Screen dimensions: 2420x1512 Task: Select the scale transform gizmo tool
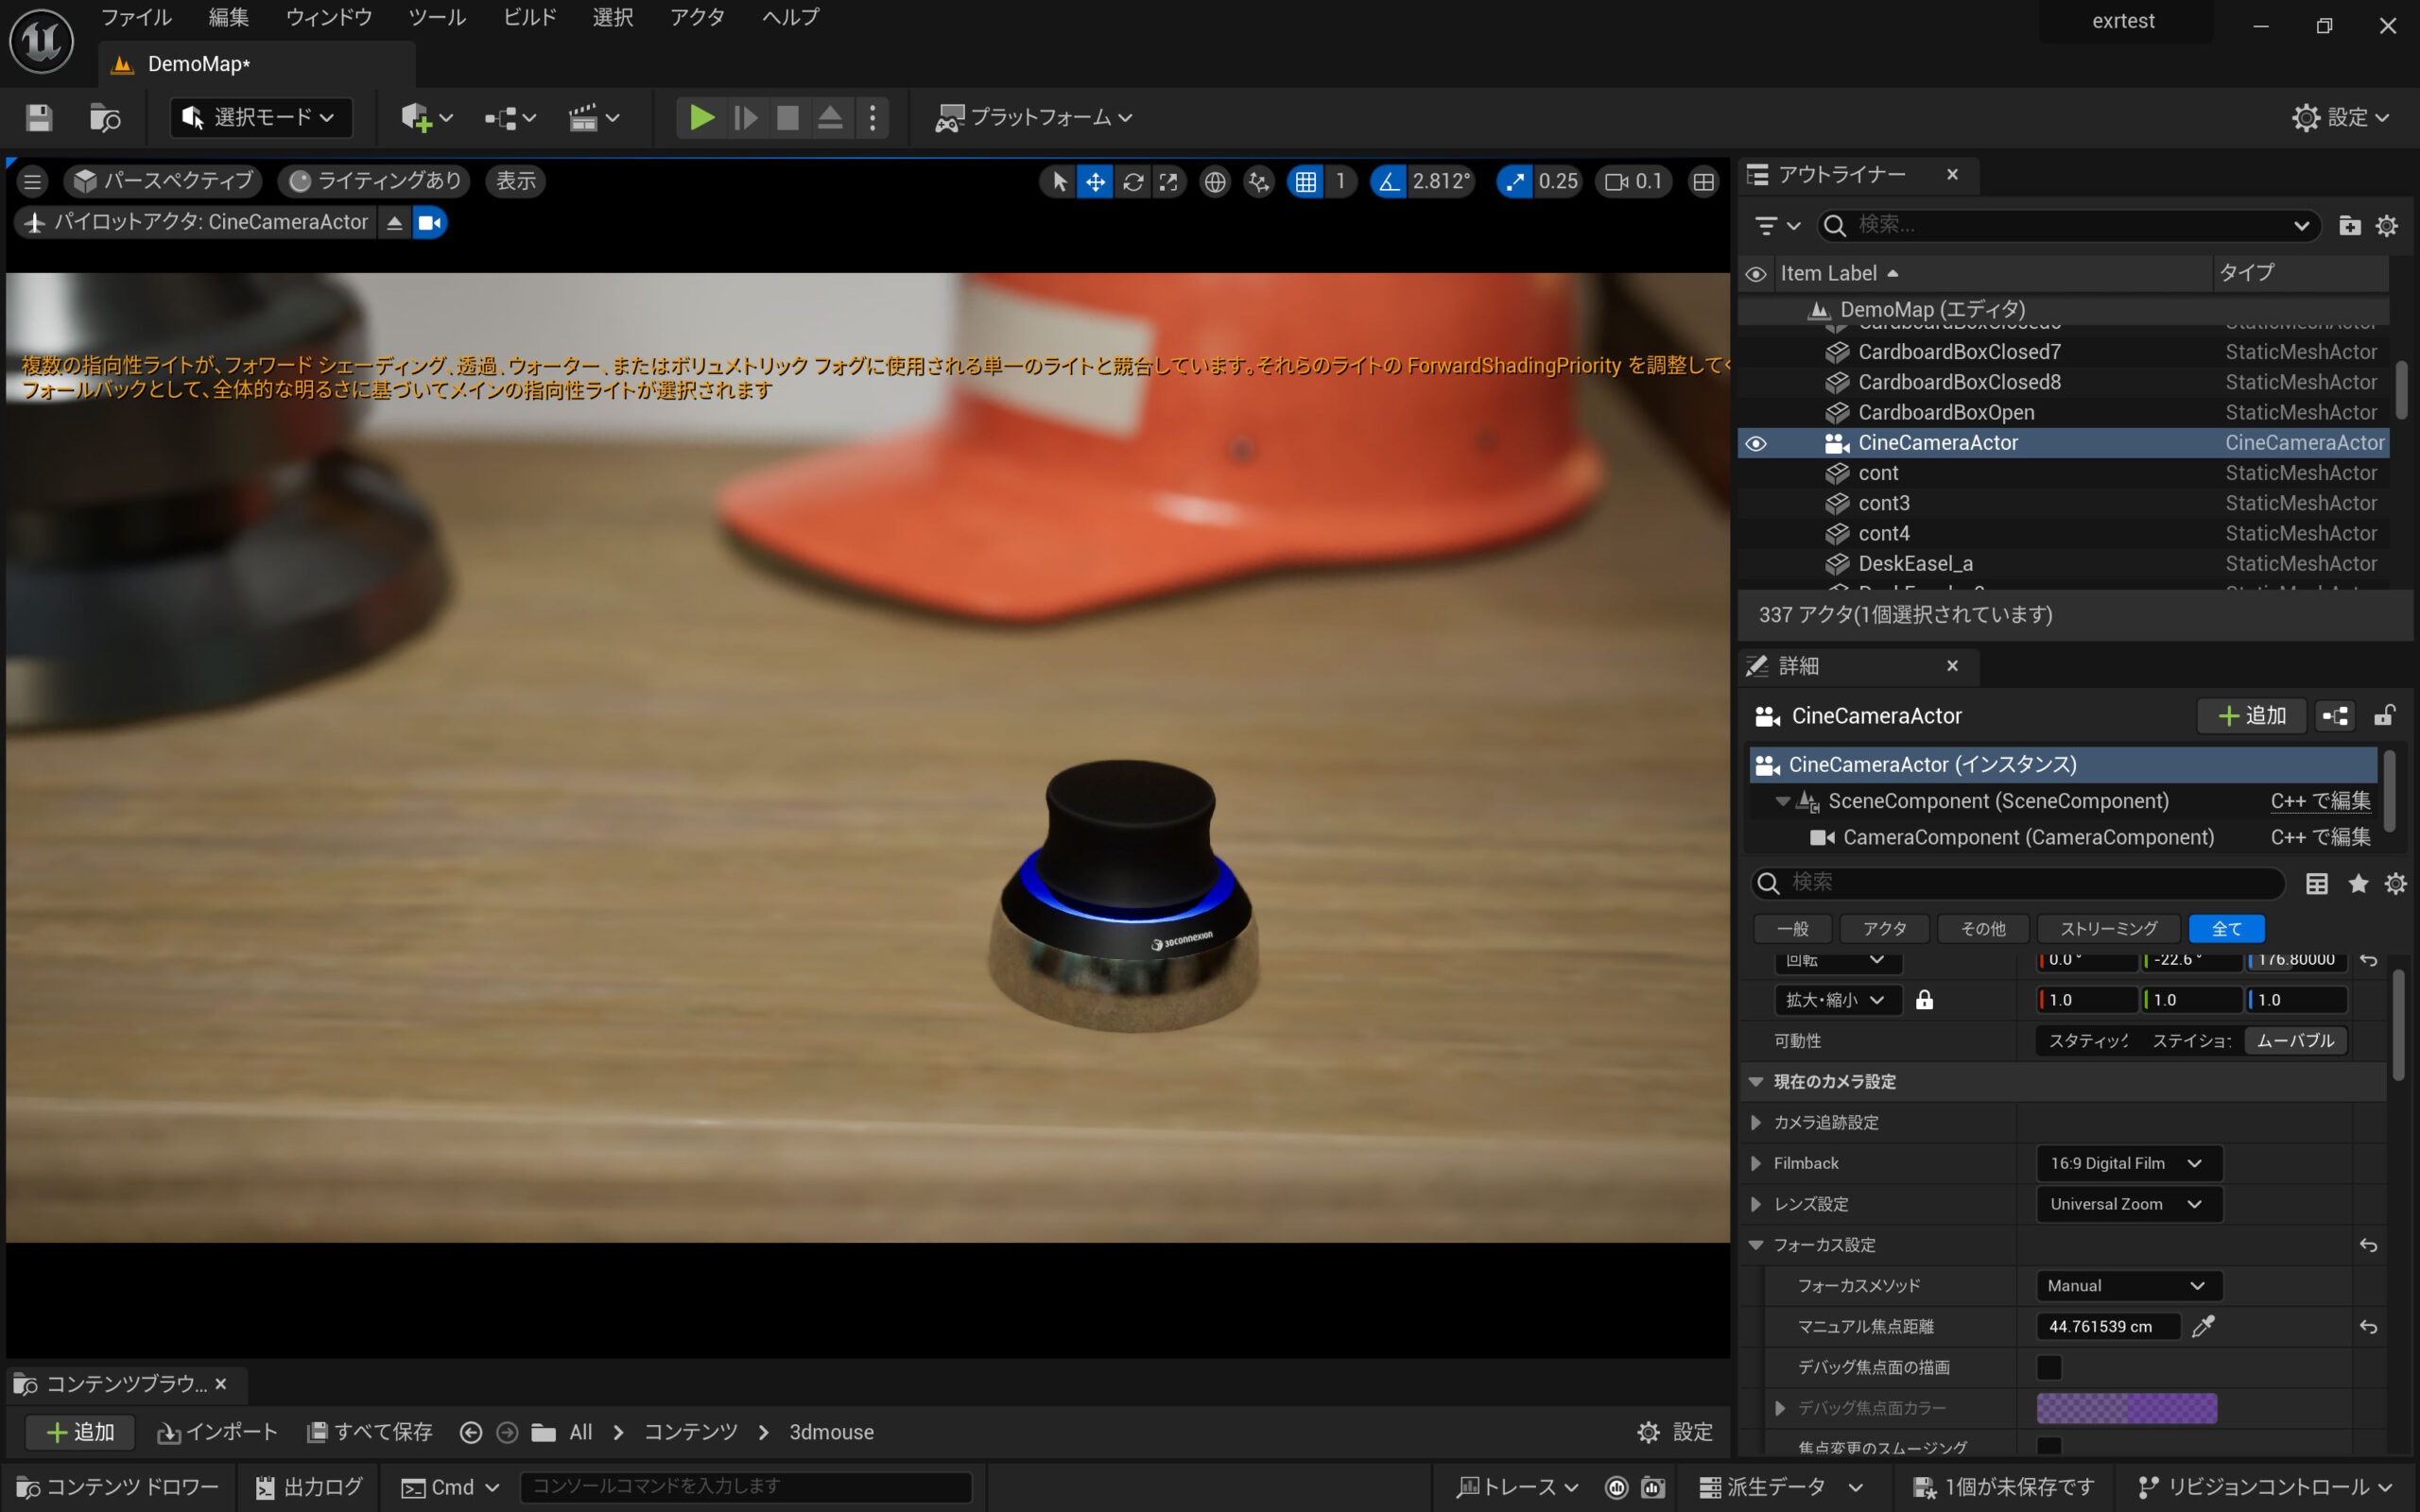1168,182
